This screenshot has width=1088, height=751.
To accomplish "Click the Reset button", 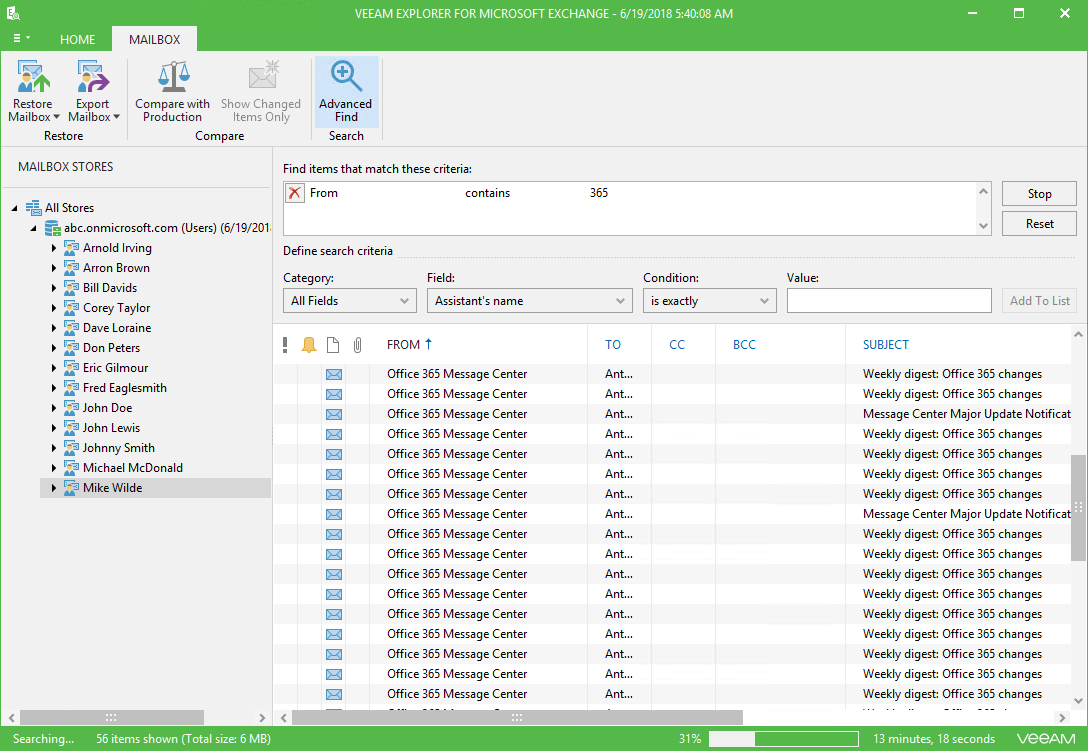I will [x=1039, y=223].
